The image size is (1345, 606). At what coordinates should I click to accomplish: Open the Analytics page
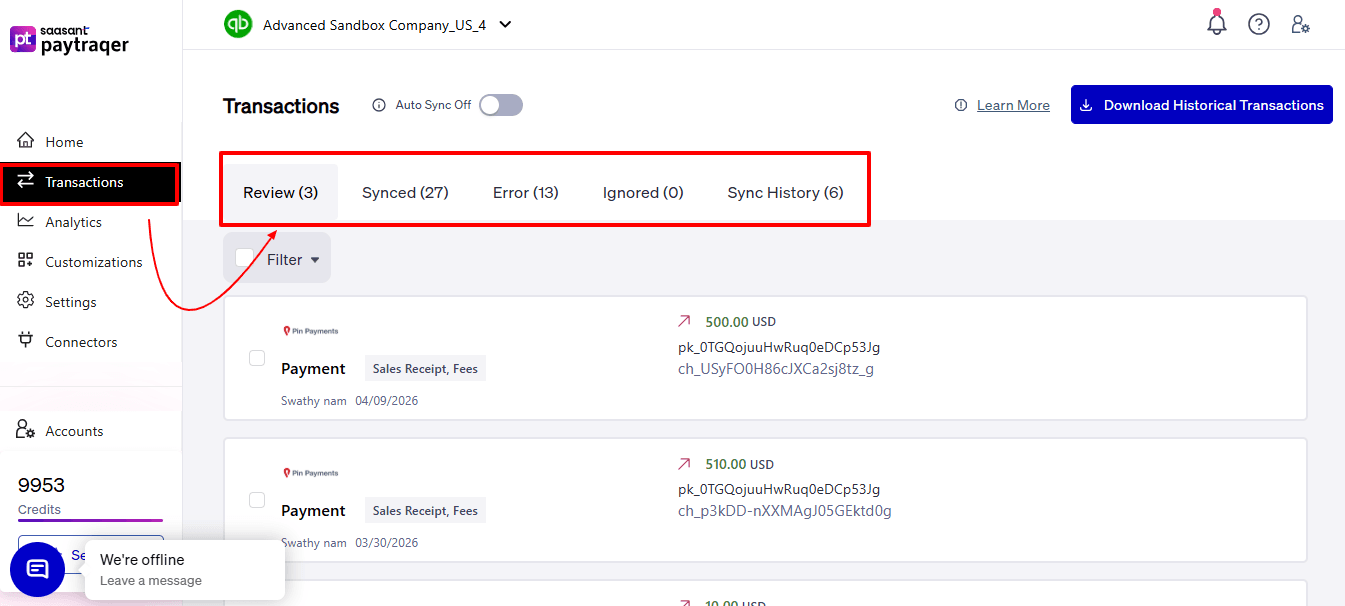click(75, 221)
